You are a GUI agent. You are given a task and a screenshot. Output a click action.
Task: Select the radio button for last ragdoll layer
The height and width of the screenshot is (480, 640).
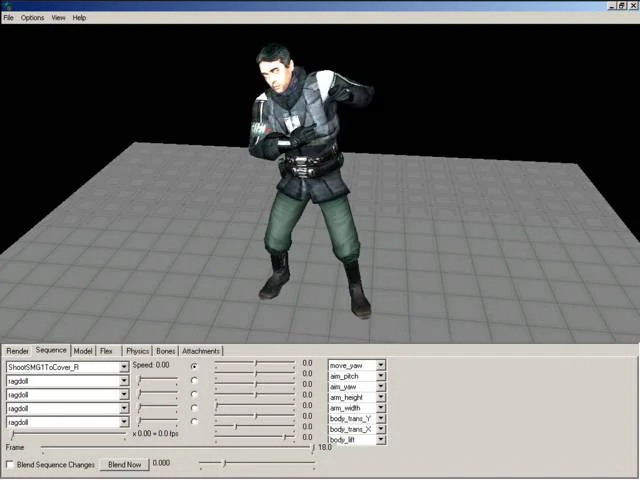(x=194, y=421)
